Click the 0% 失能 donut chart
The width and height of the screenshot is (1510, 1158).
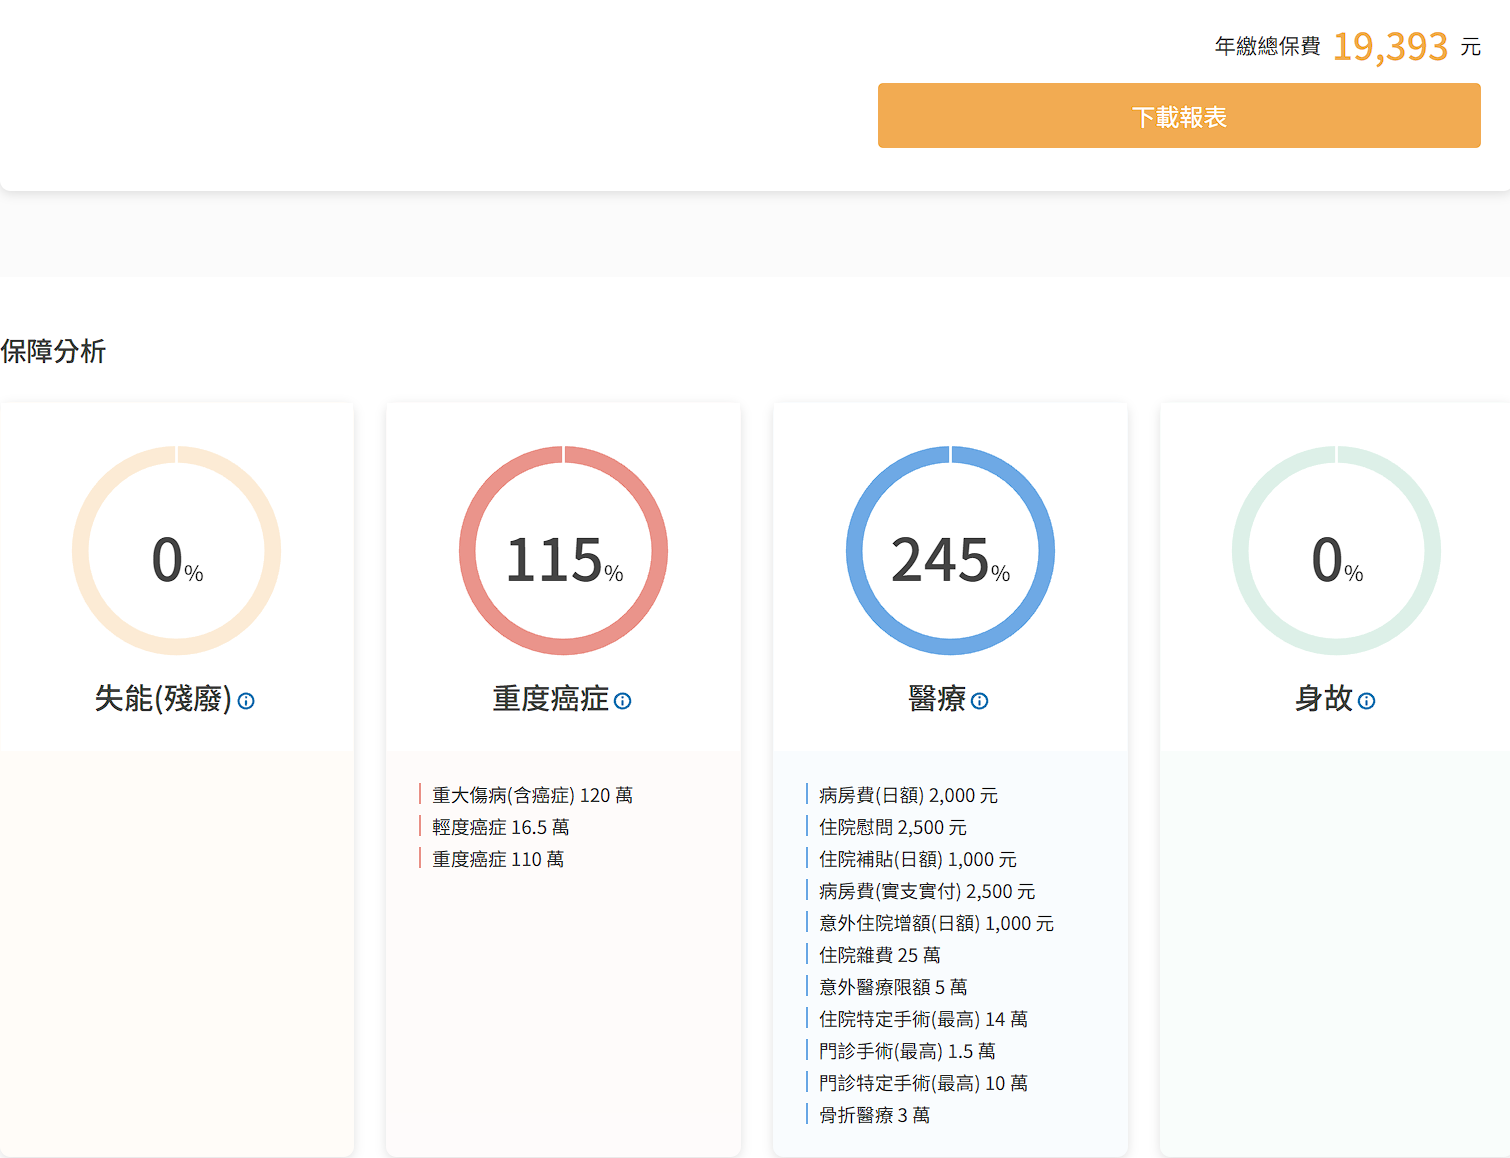click(176, 551)
